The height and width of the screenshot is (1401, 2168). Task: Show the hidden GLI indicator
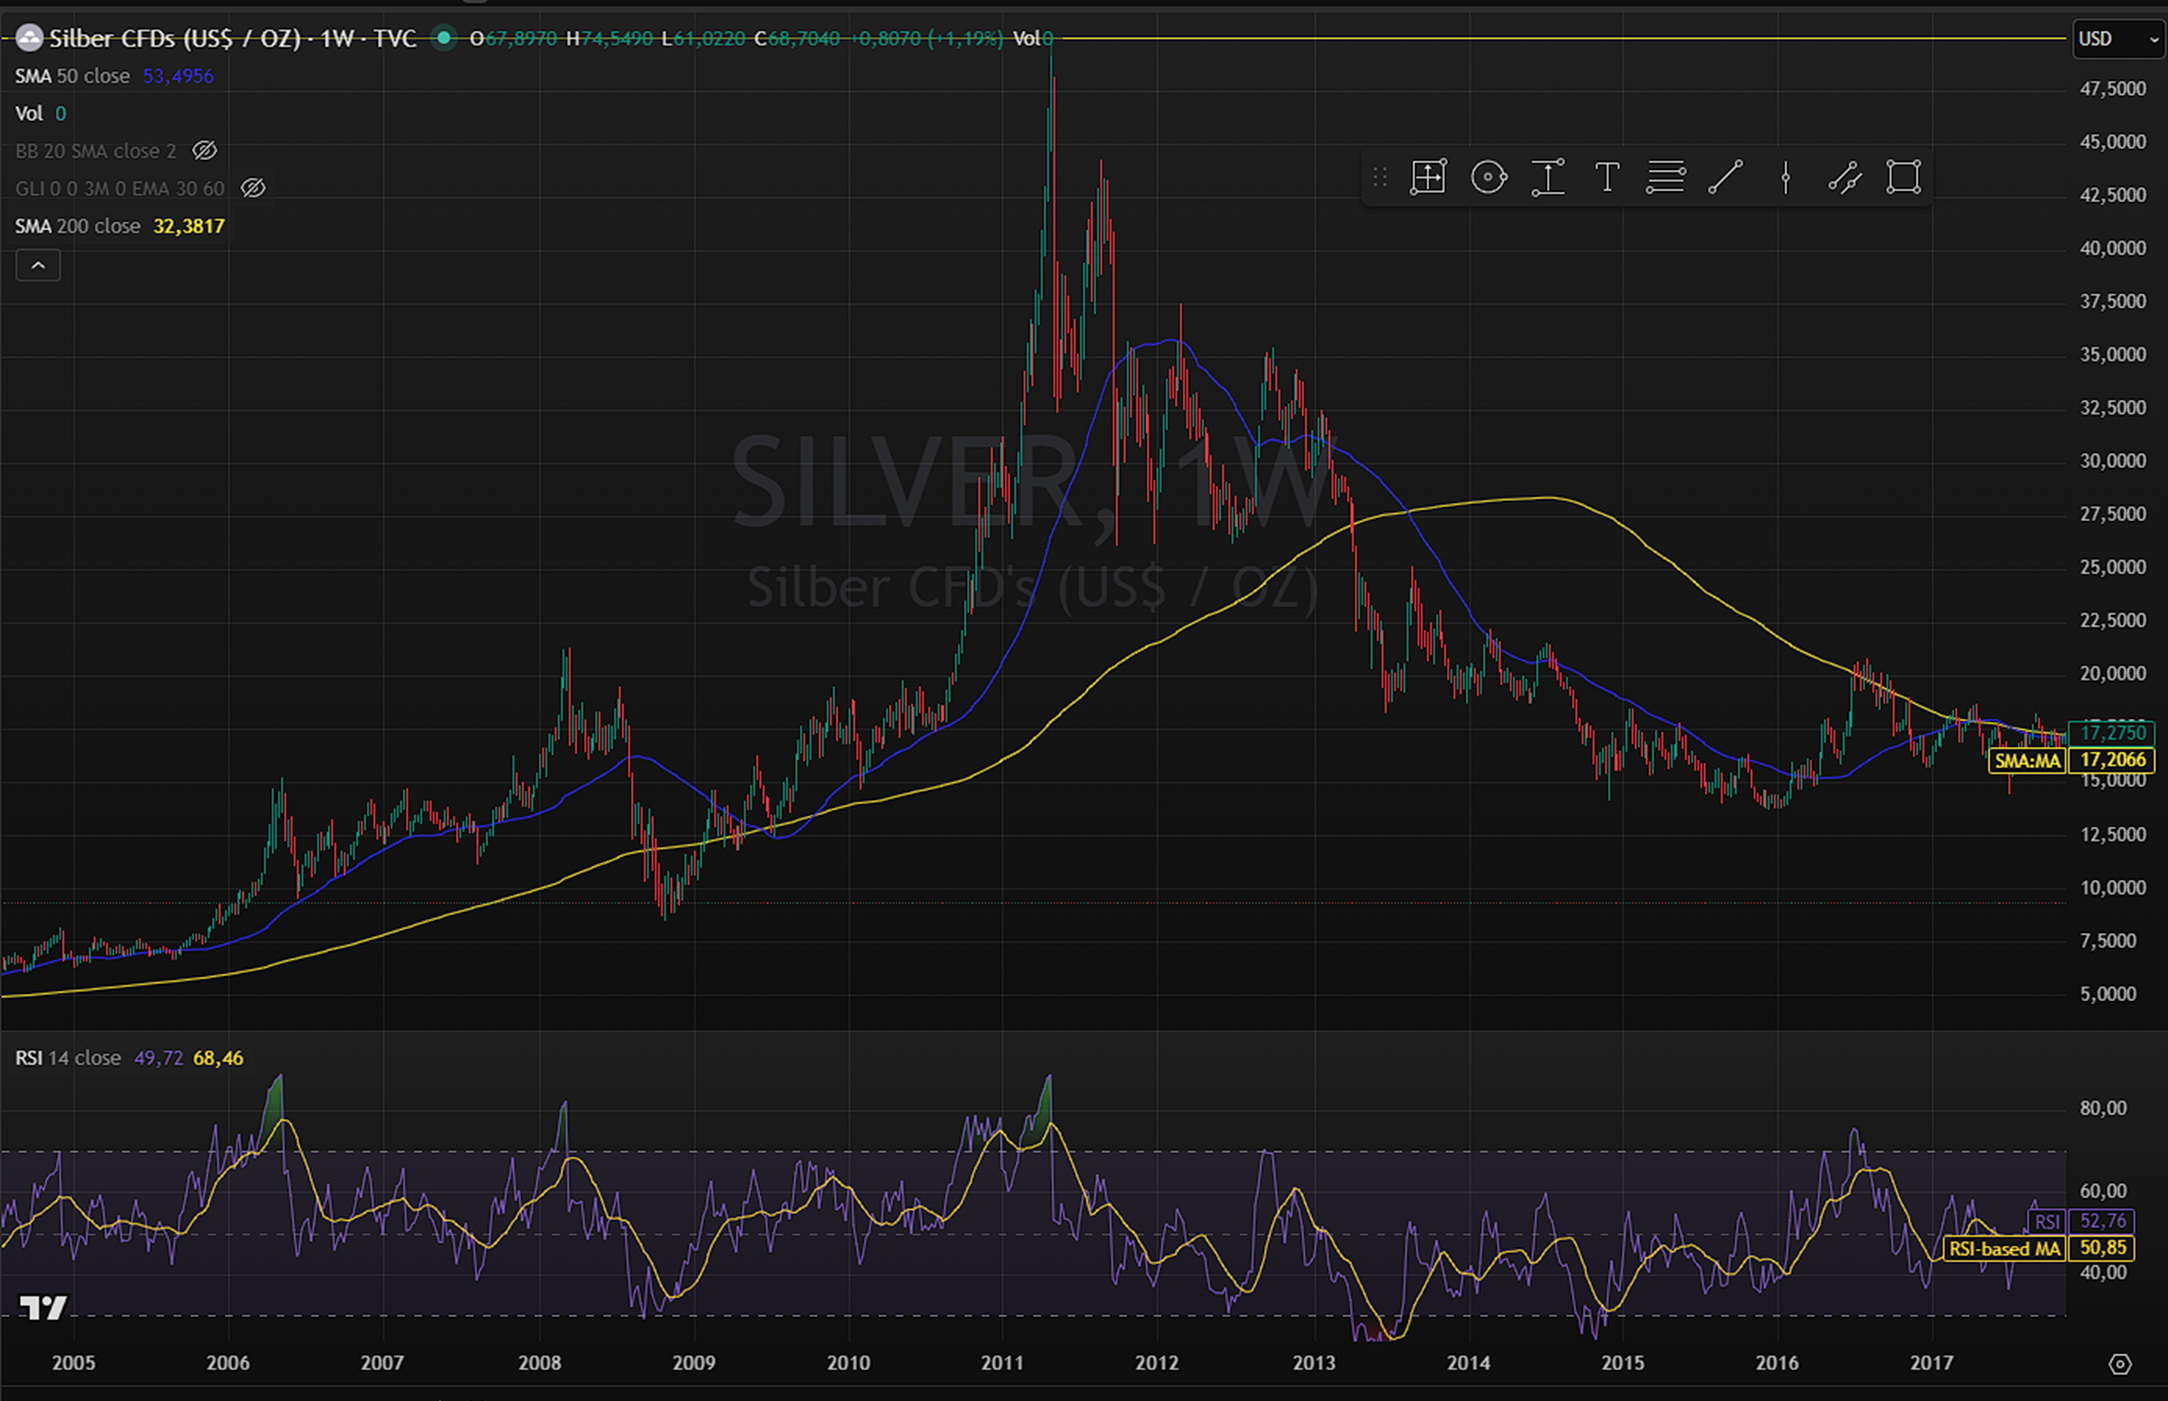tap(253, 188)
